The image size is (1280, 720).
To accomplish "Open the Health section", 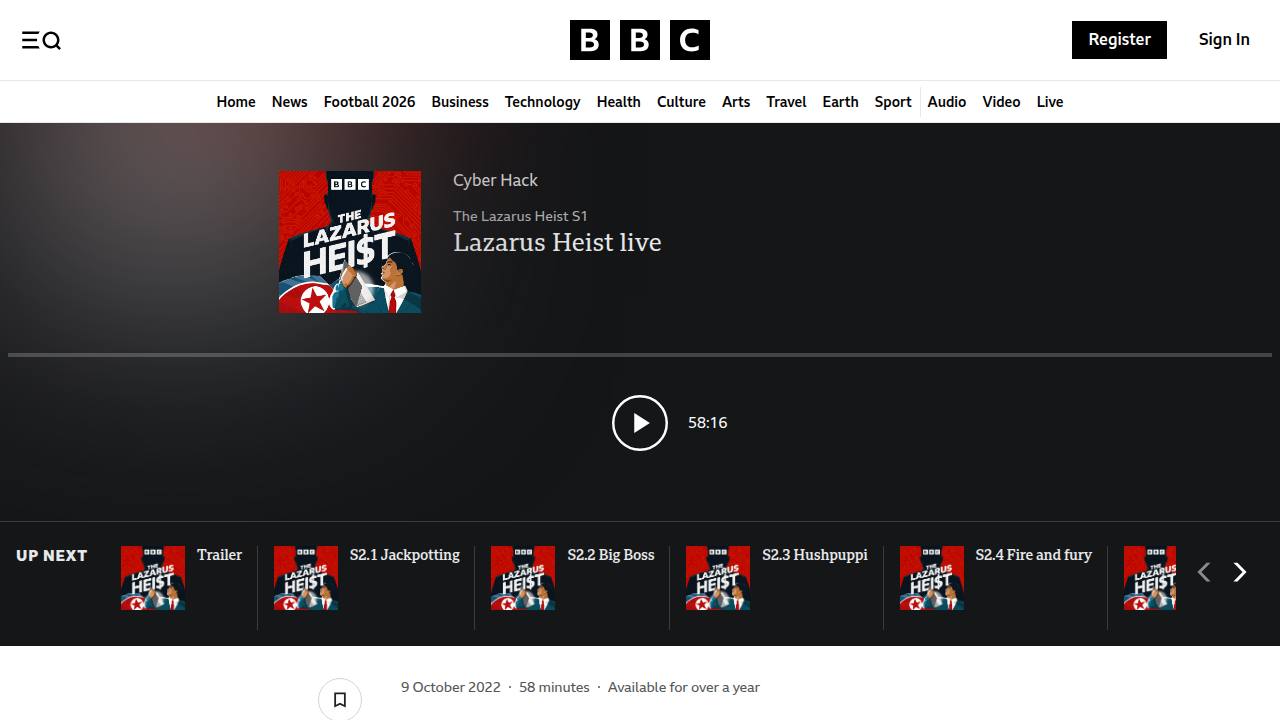I will [619, 102].
